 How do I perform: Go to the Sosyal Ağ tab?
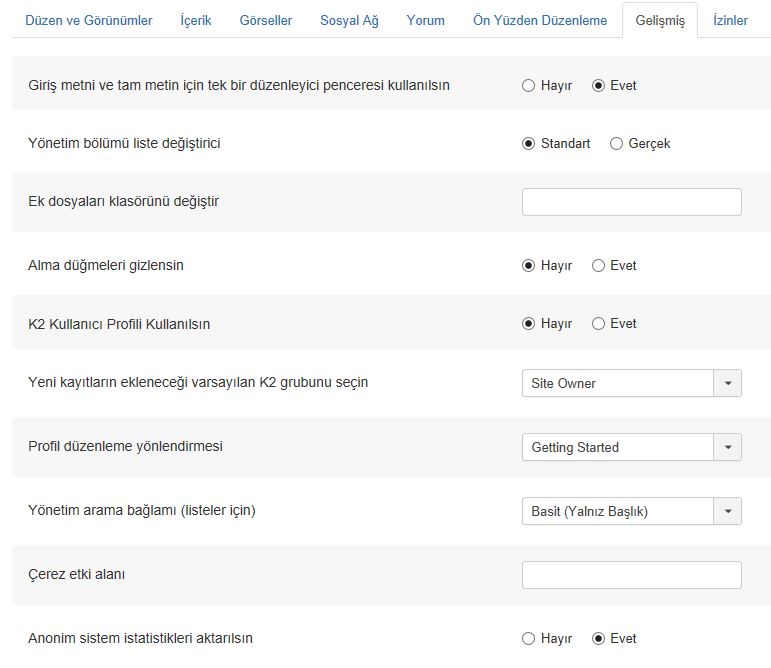(x=349, y=20)
